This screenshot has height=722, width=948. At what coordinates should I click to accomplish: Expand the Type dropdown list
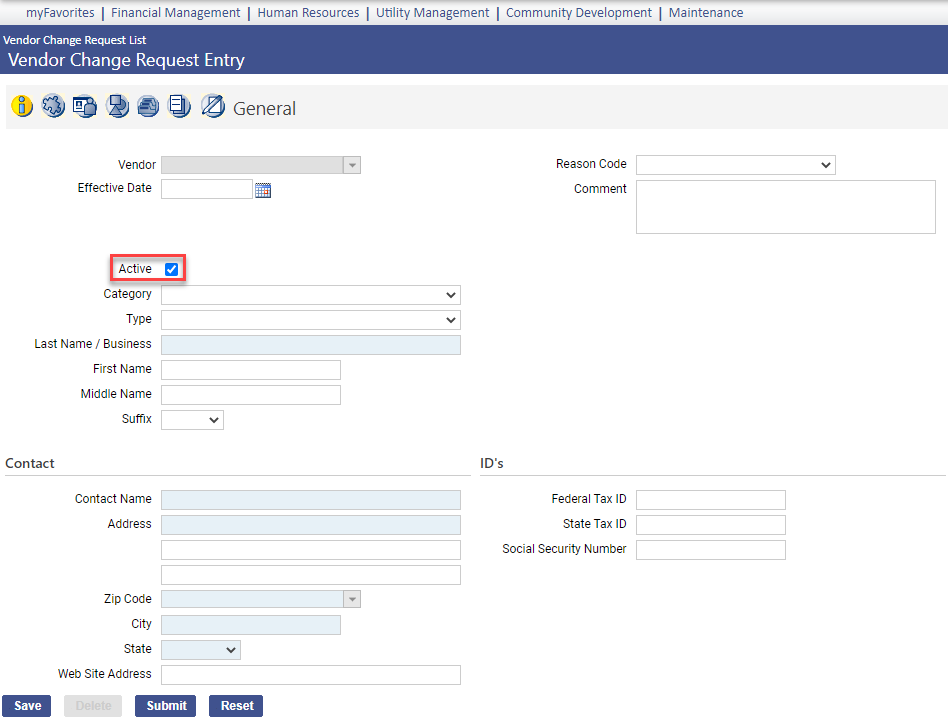click(310, 320)
